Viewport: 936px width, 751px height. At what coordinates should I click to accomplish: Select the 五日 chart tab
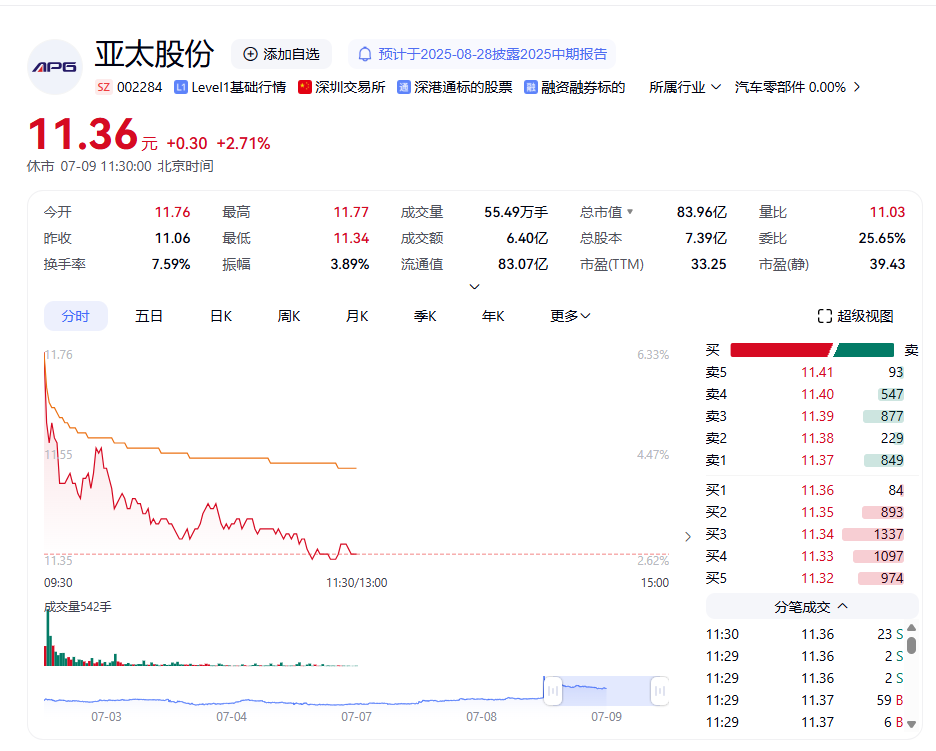coord(149,316)
